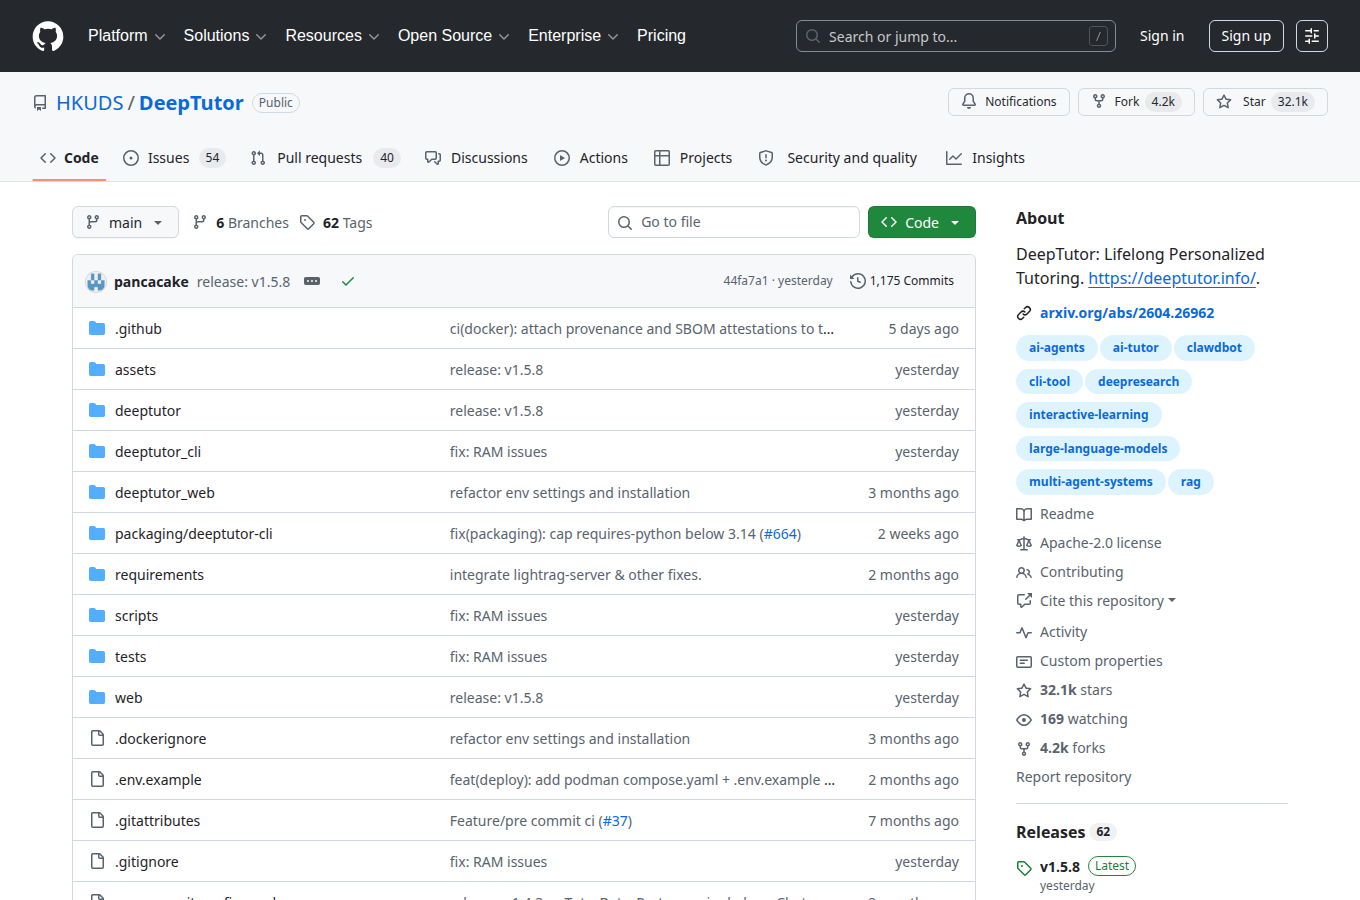Open the 1,175 Commits history
Image resolution: width=1360 pixels, height=900 pixels.
click(902, 281)
